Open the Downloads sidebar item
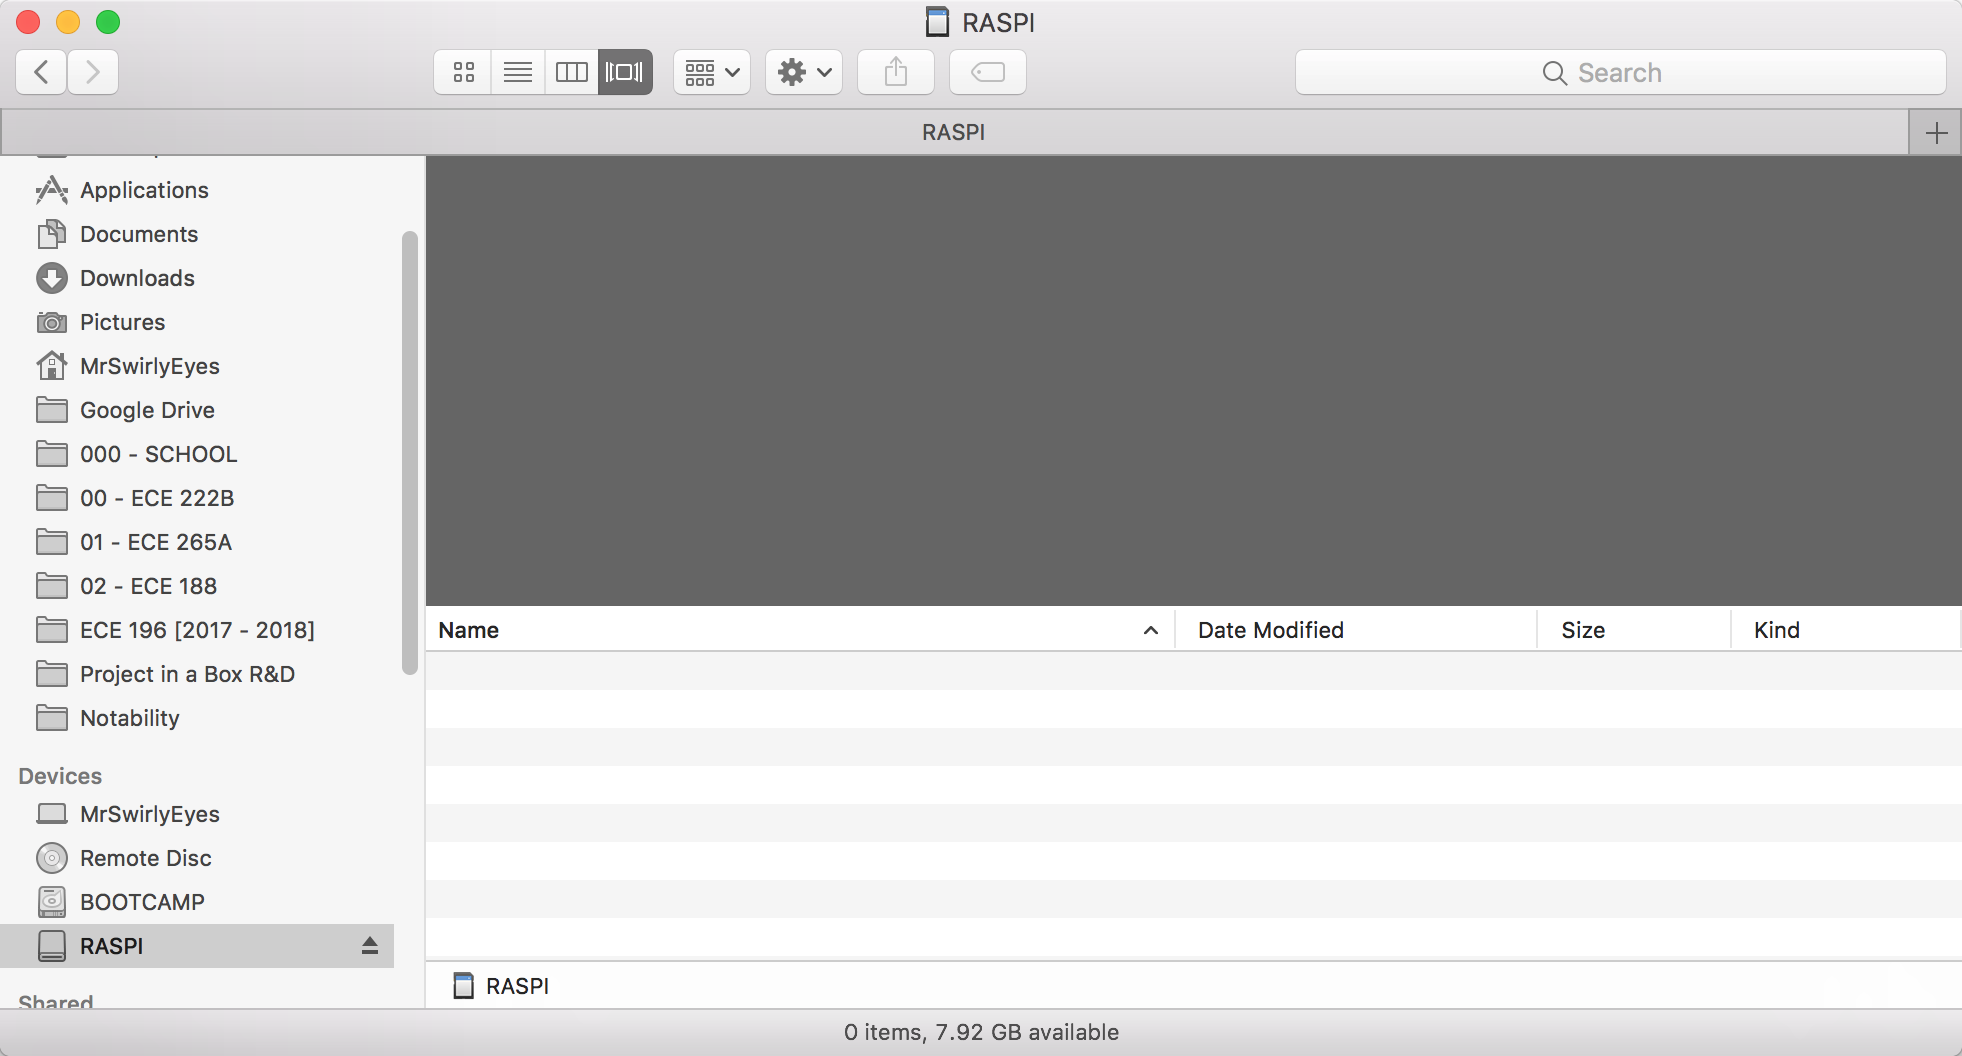 137,278
